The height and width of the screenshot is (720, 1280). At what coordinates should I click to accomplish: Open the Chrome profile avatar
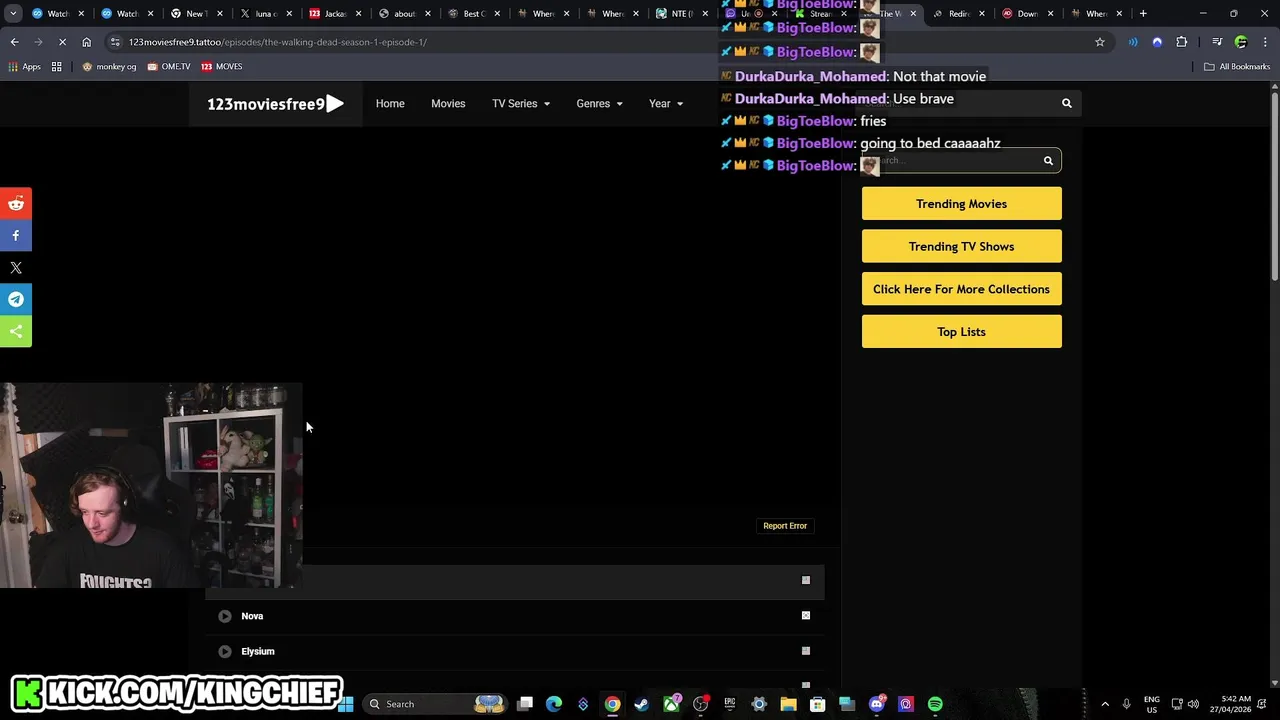1241,42
